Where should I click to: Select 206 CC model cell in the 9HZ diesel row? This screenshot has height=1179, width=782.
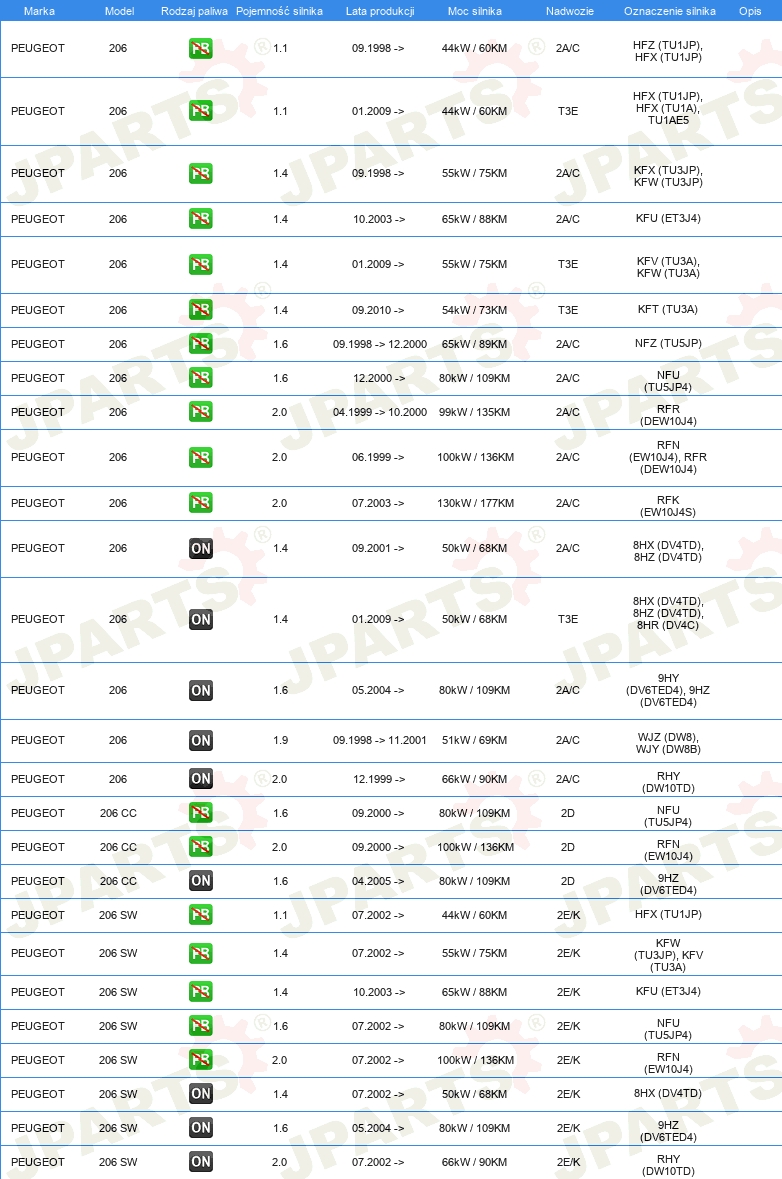click(118, 880)
